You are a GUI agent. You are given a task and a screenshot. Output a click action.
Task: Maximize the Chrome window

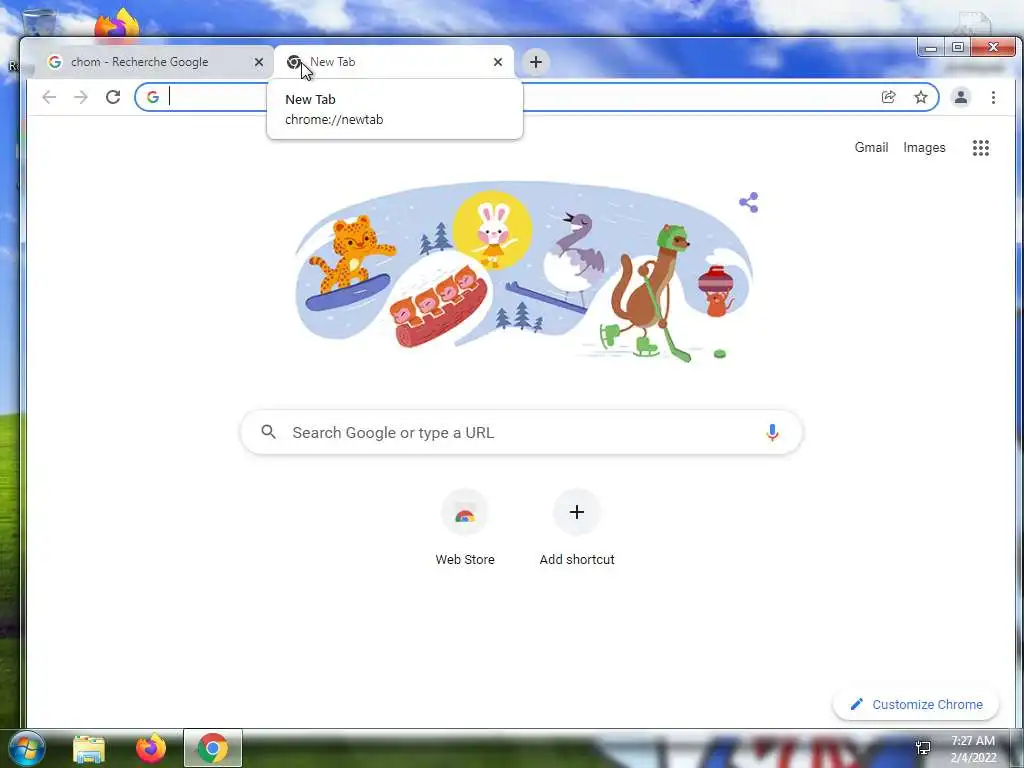(957, 48)
